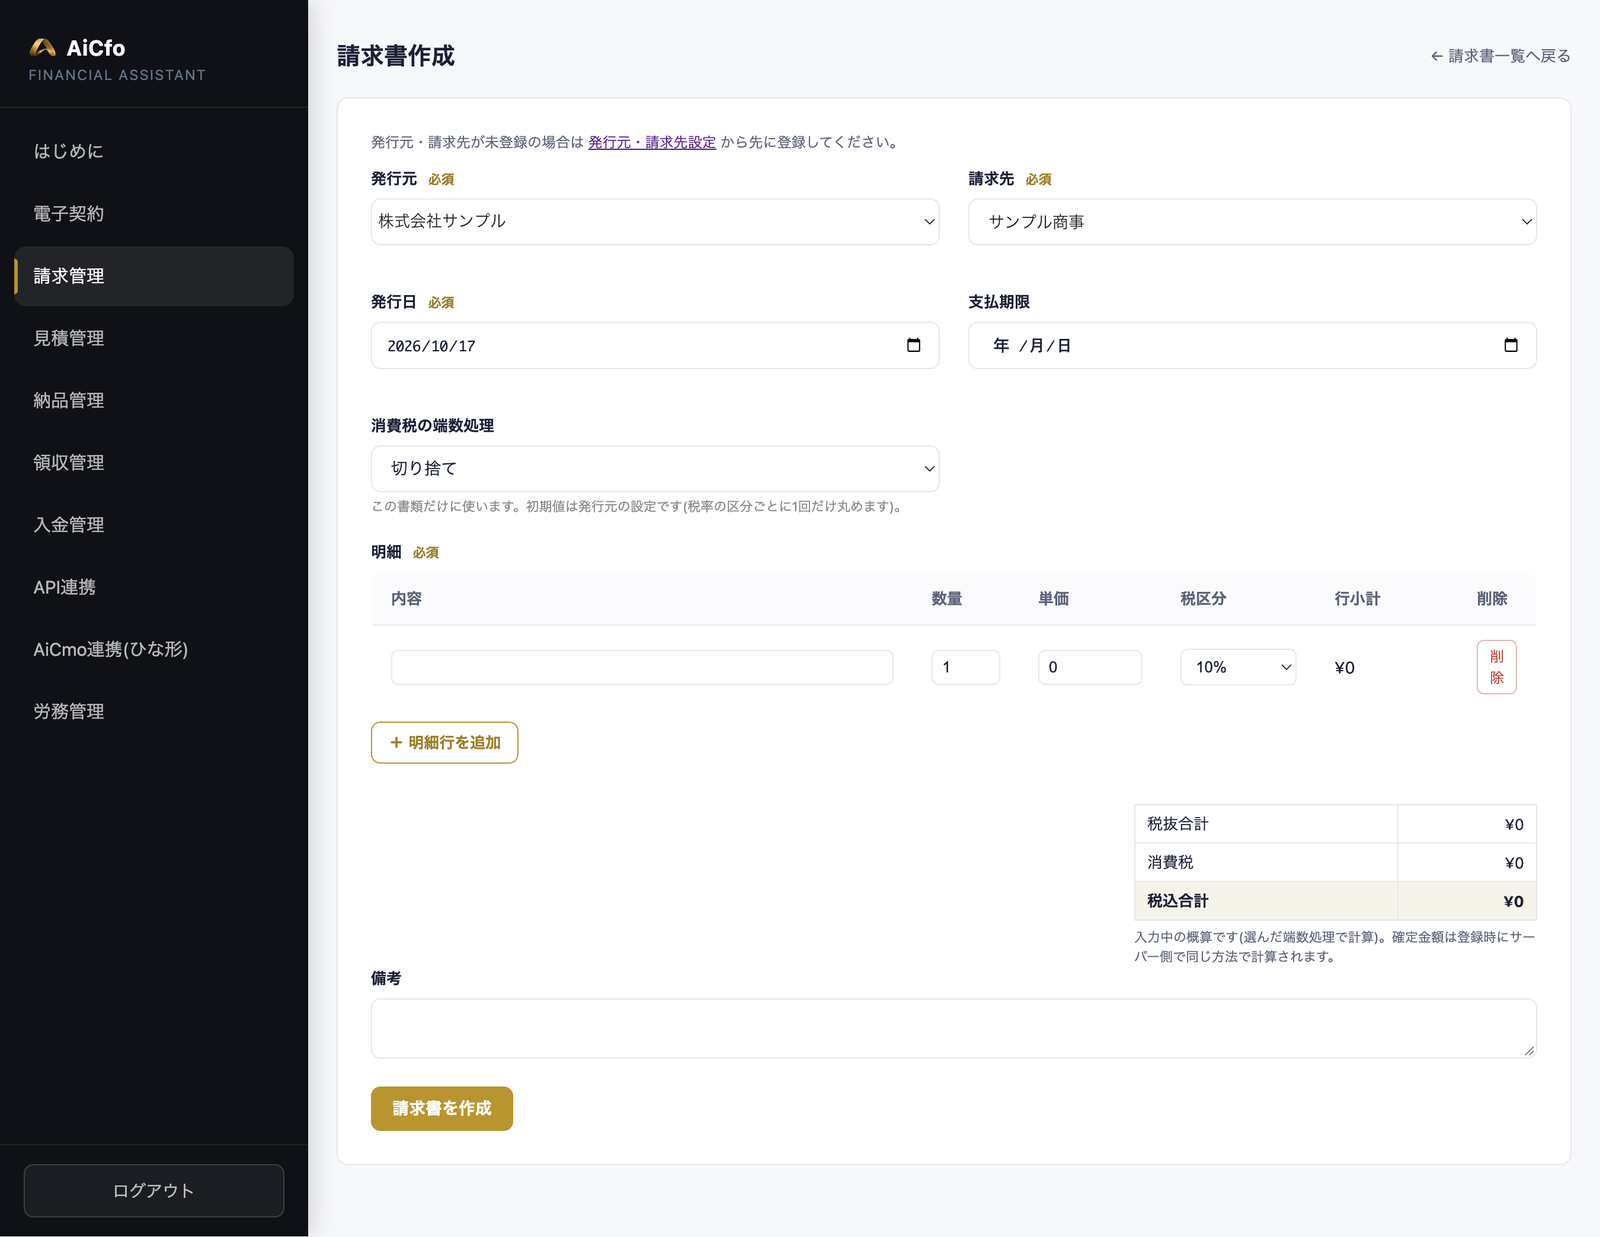Select AiCmo連携(ひな形) menu item
This screenshot has height=1237, width=1600.
154,649
